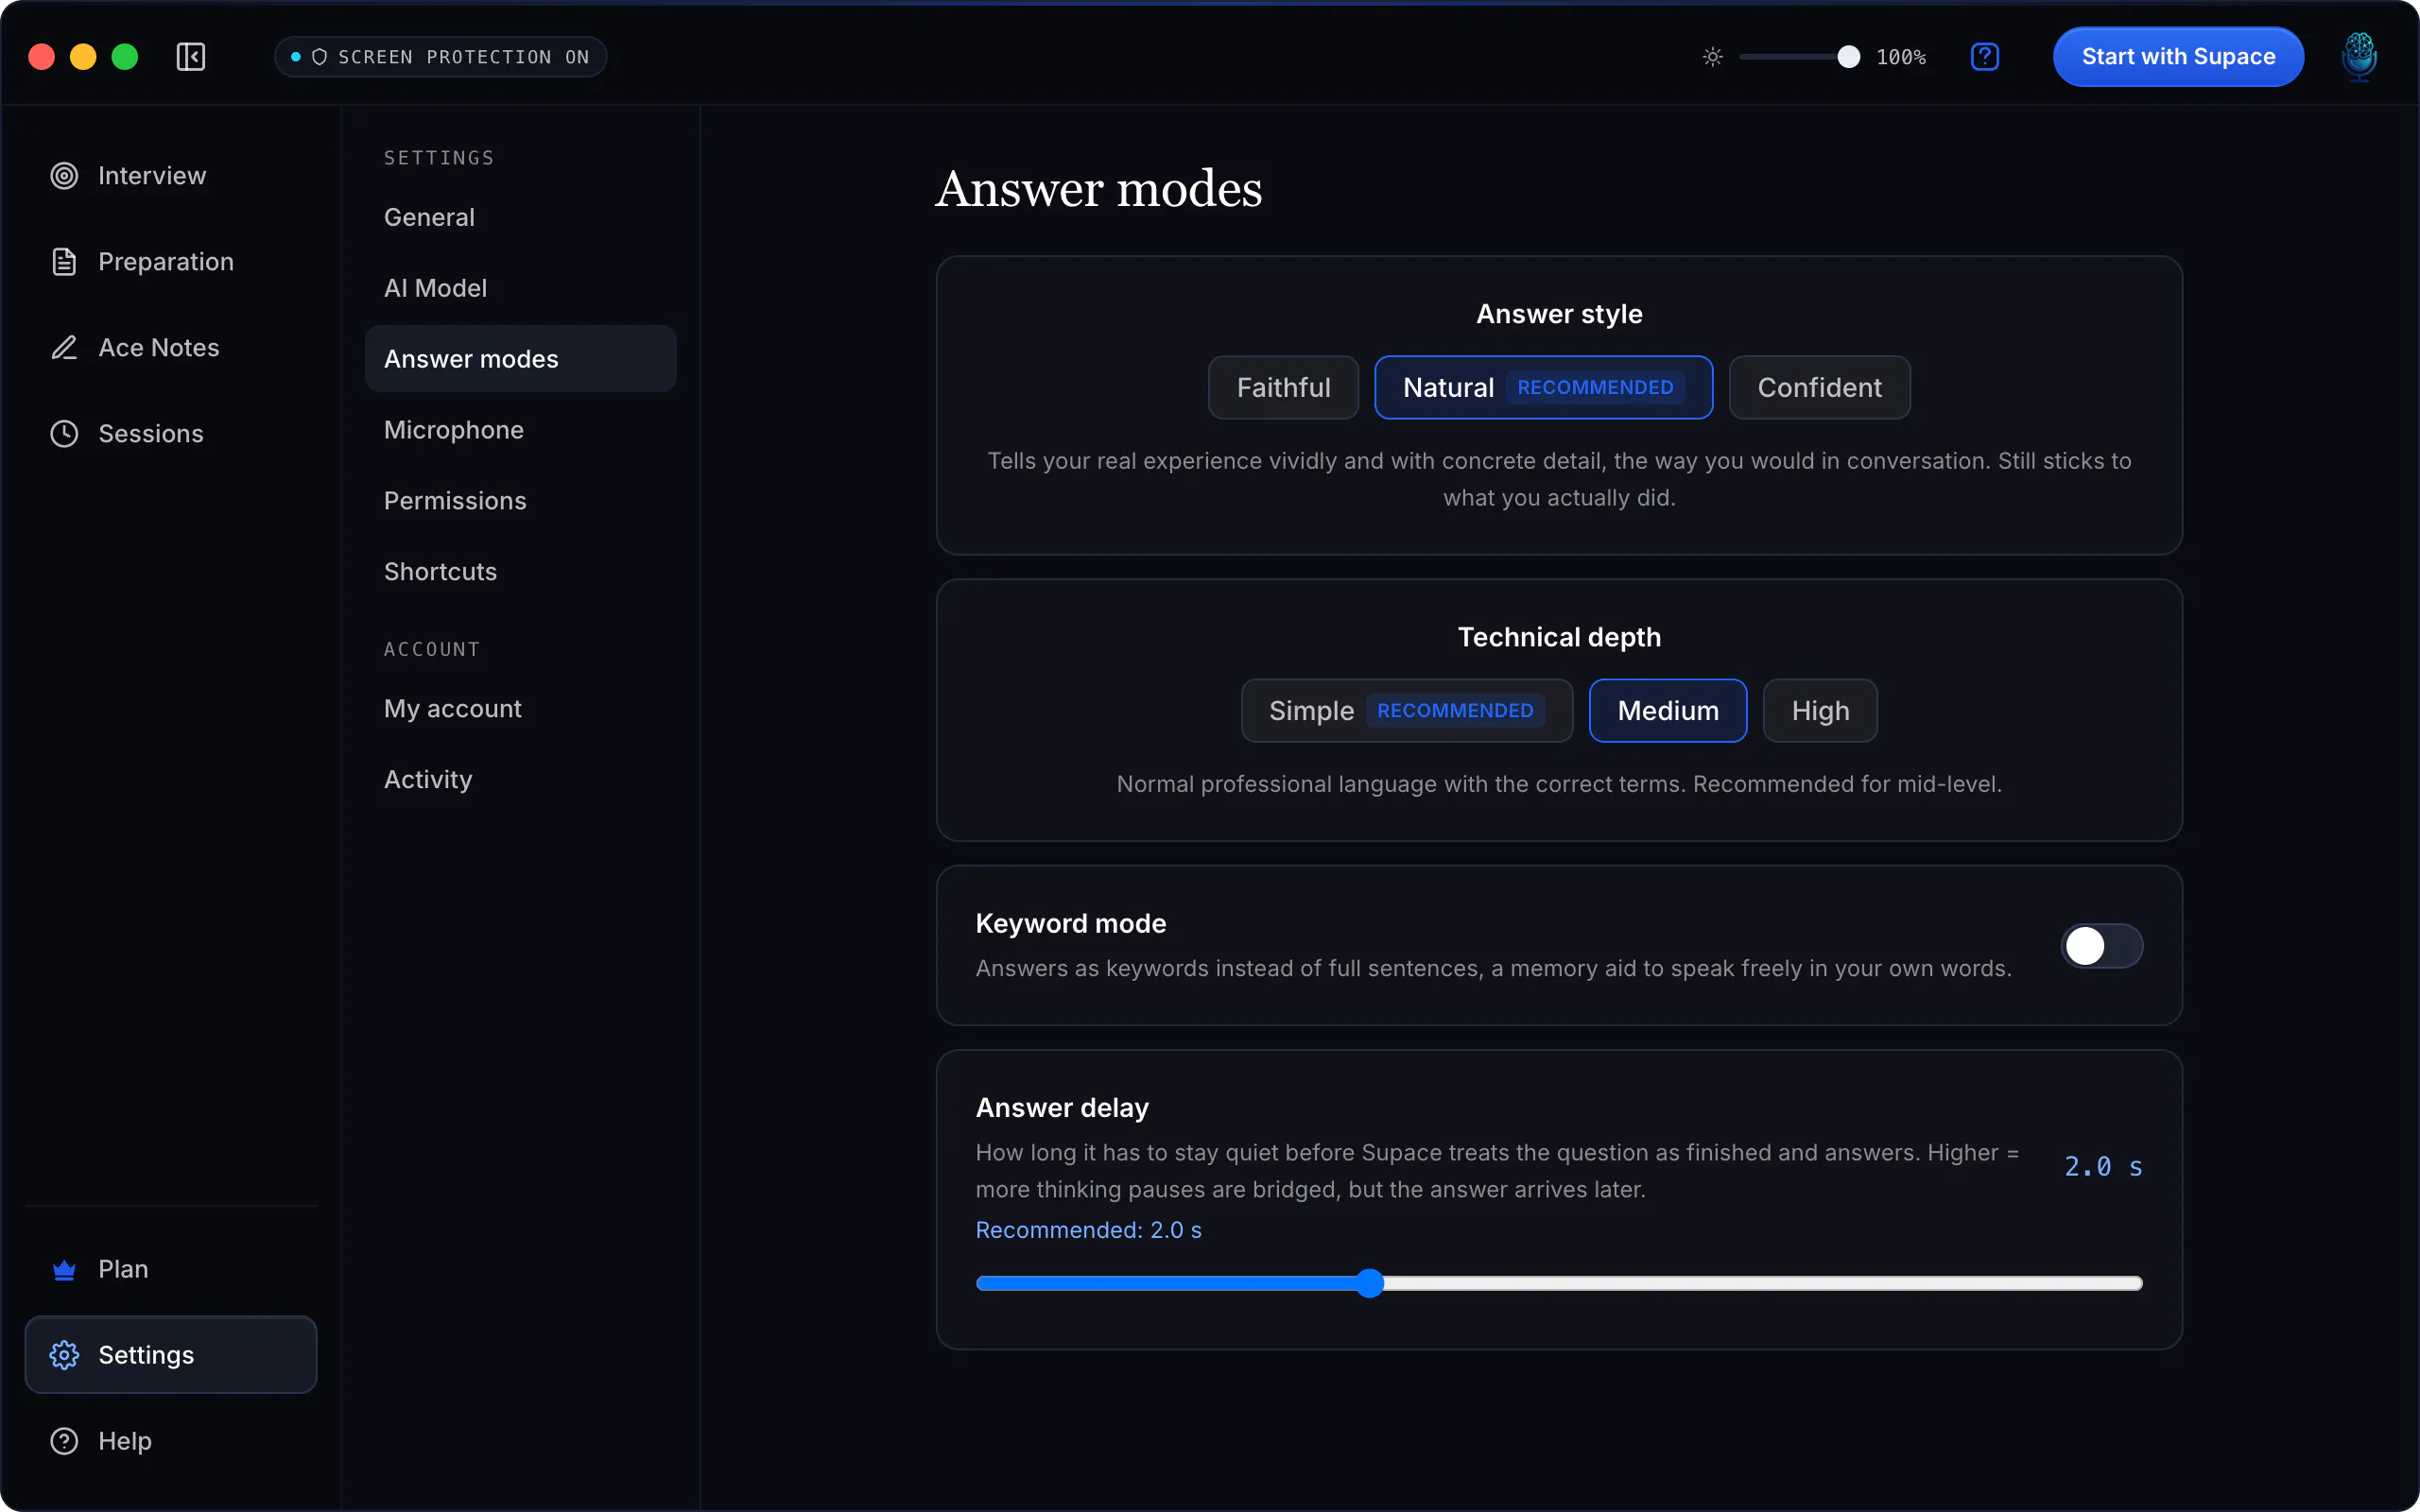The width and height of the screenshot is (2420, 1512).
Task: Toggle Keyword mode switch on
Action: 2101,946
